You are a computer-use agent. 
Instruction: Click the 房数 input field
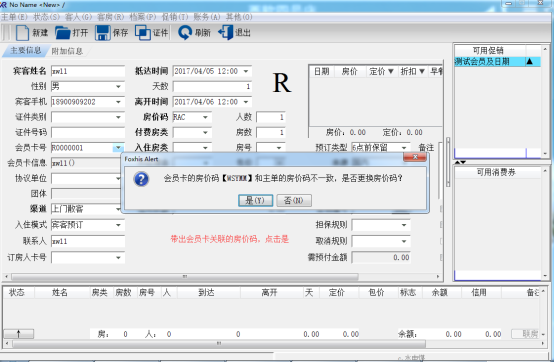click(x=271, y=132)
